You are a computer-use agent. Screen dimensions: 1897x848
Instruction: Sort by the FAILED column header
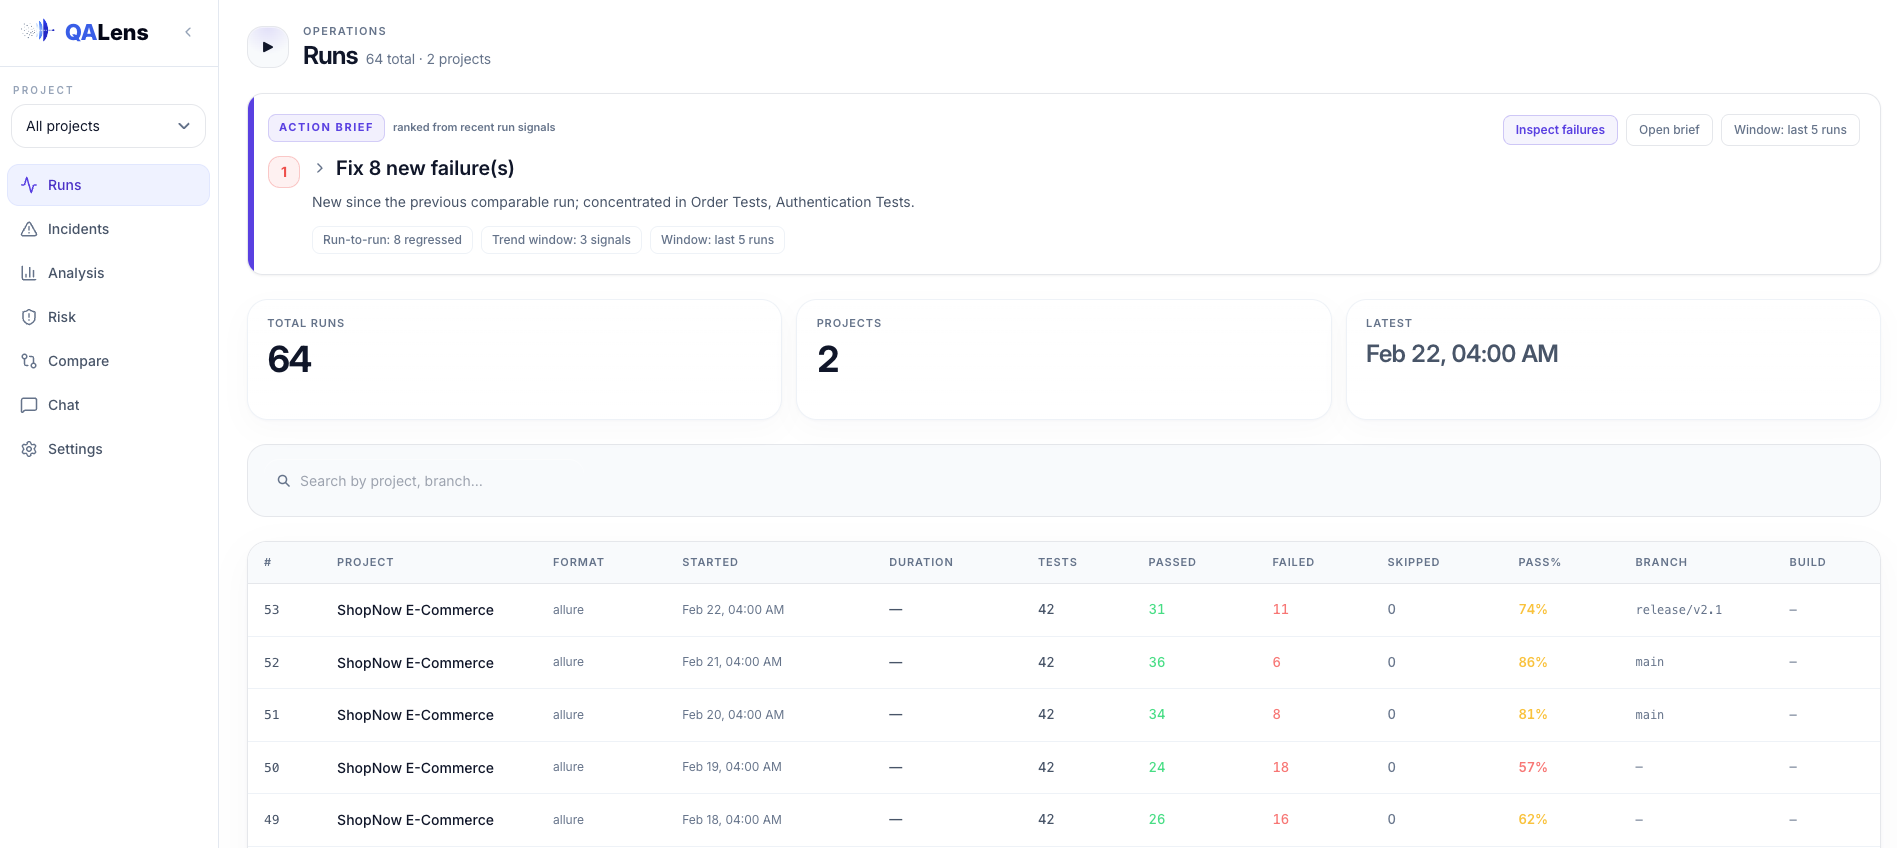[1293, 563]
